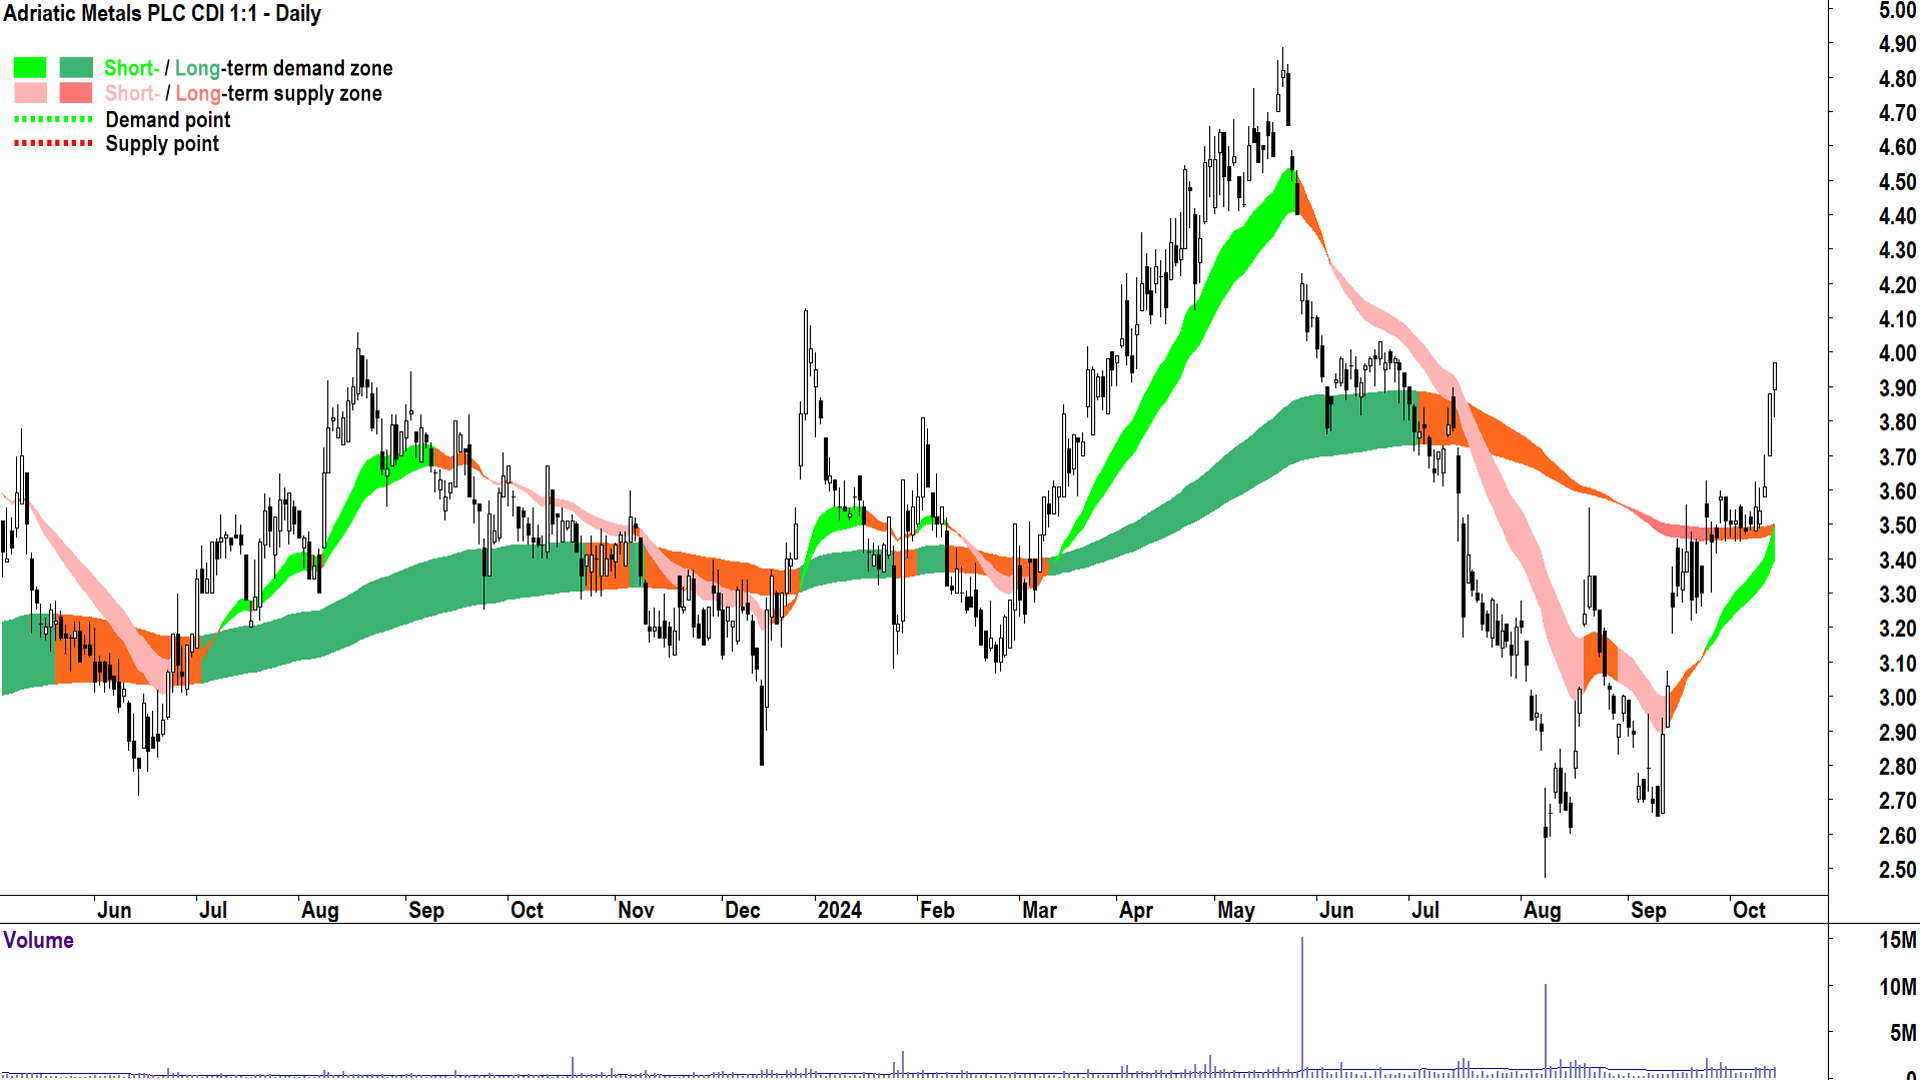Image resolution: width=1920 pixels, height=1080 pixels.
Task: Click the 15M volume axis label
Action: (x=1897, y=940)
